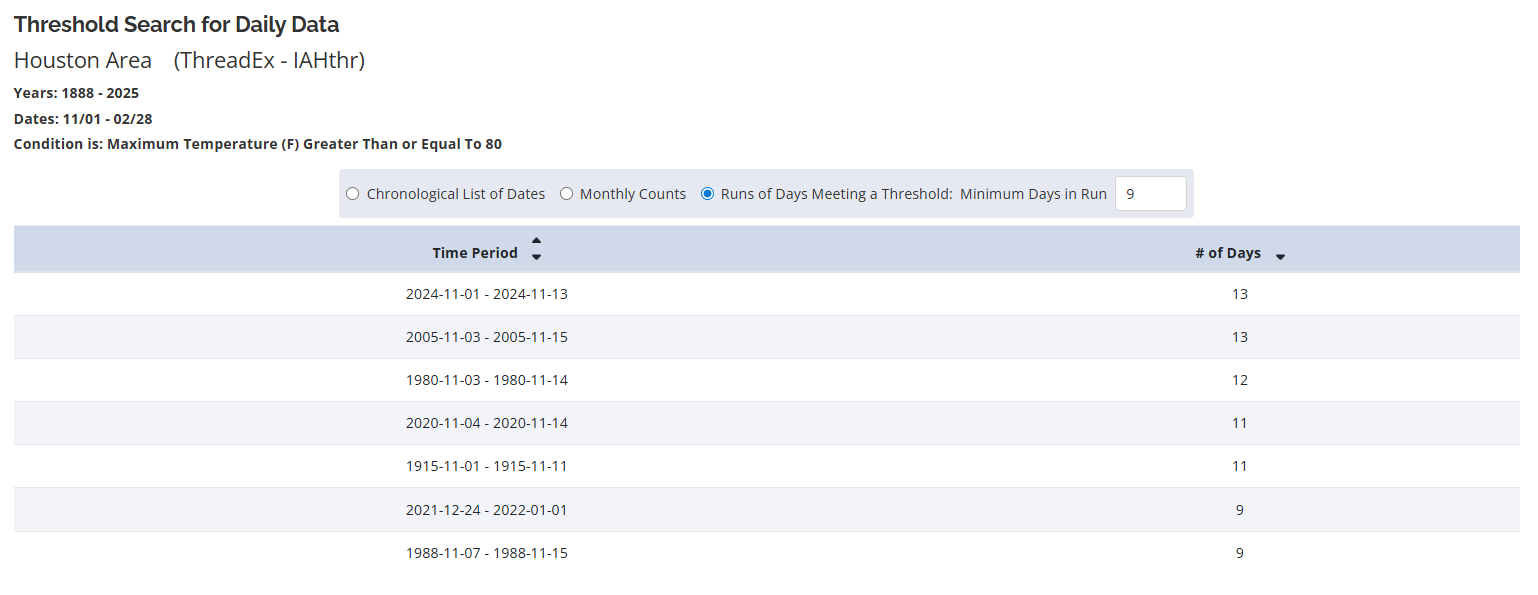Click the 1915-11-01 - 1915-11-11 time period

[486, 466]
